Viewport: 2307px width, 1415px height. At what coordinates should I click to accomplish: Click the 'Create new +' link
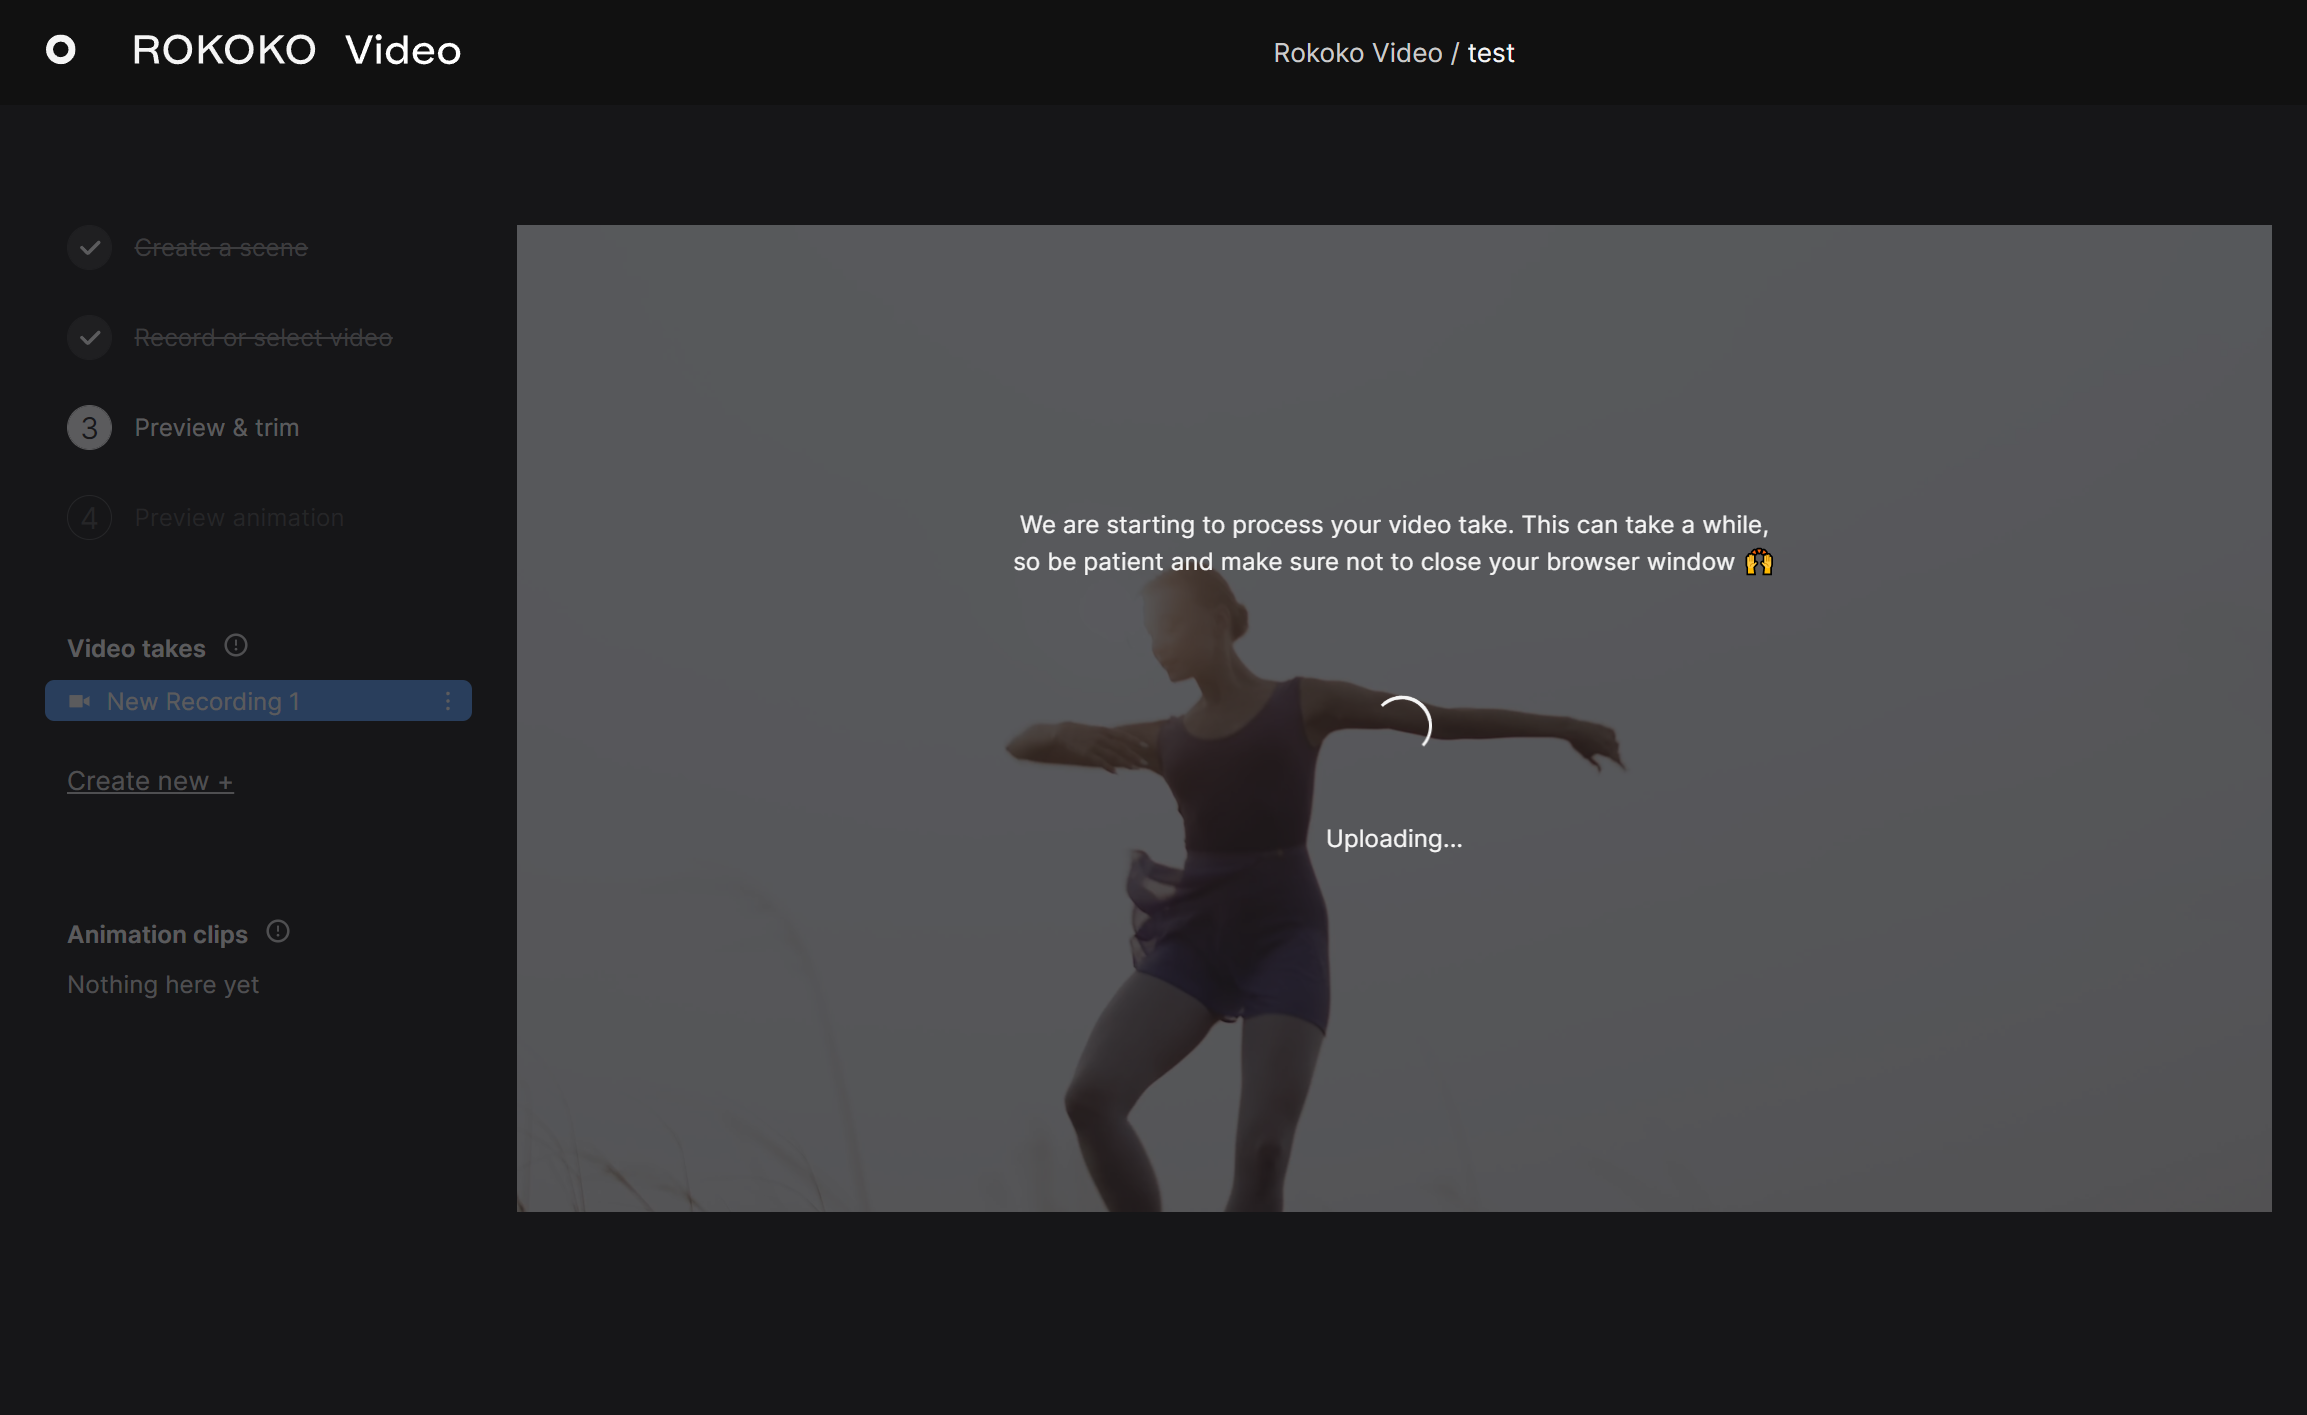(150, 781)
